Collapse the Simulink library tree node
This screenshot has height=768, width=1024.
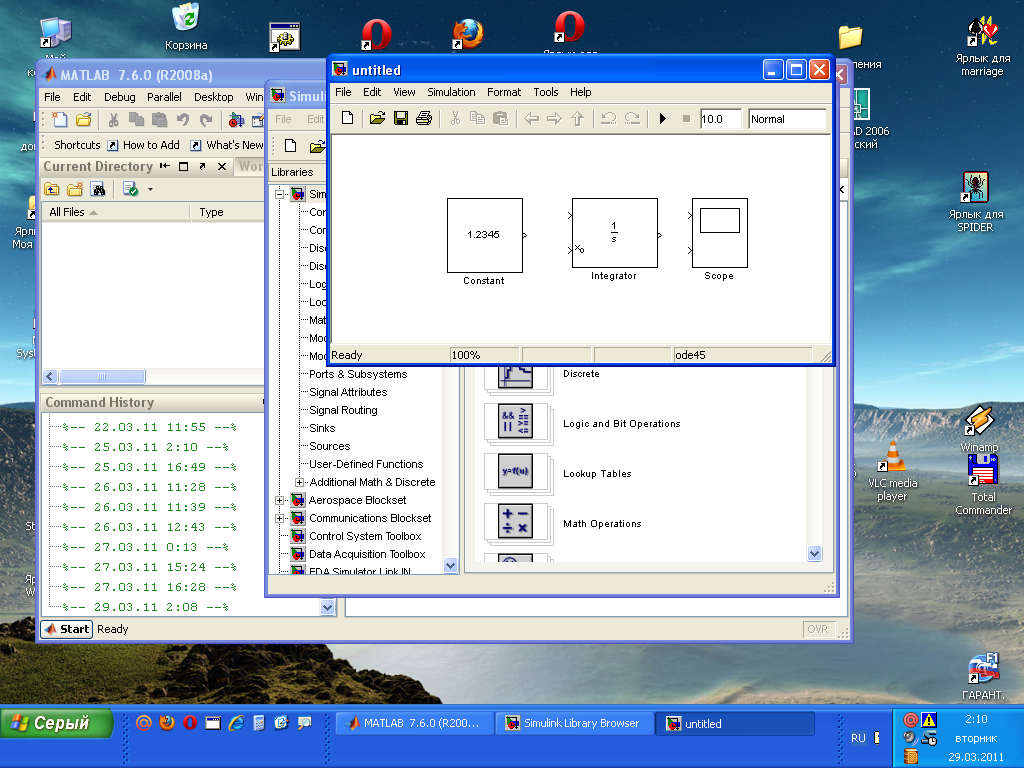[280, 194]
